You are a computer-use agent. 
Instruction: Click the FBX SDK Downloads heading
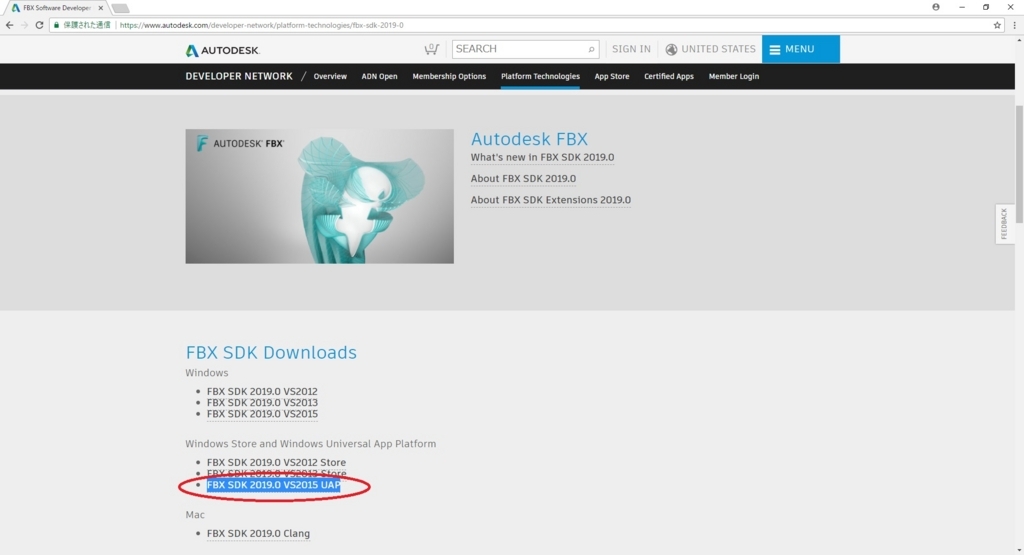pyautogui.click(x=271, y=353)
